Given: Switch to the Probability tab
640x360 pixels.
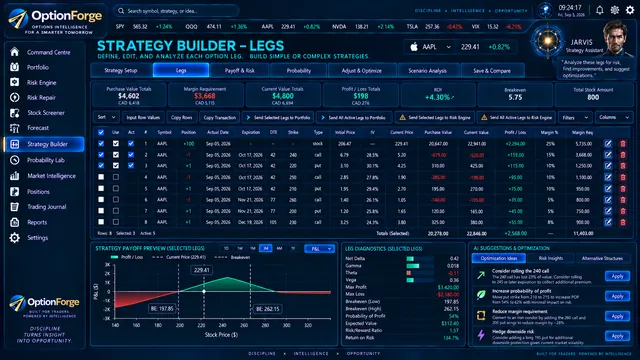Looking at the screenshot, I should click(299, 70).
